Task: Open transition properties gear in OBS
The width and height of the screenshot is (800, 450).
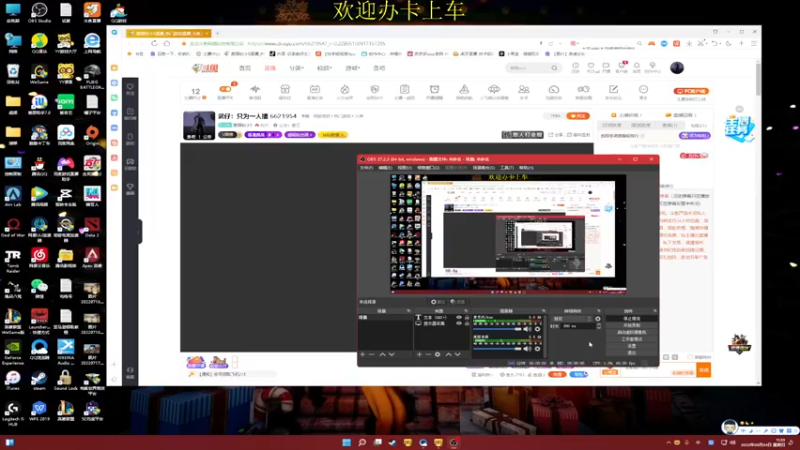Action: click(x=598, y=319)
